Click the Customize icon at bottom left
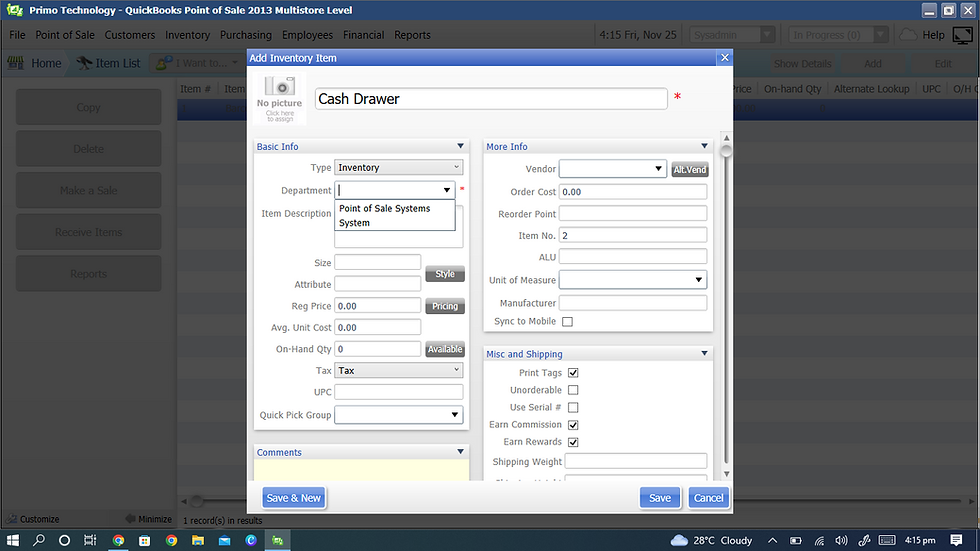 11,519
